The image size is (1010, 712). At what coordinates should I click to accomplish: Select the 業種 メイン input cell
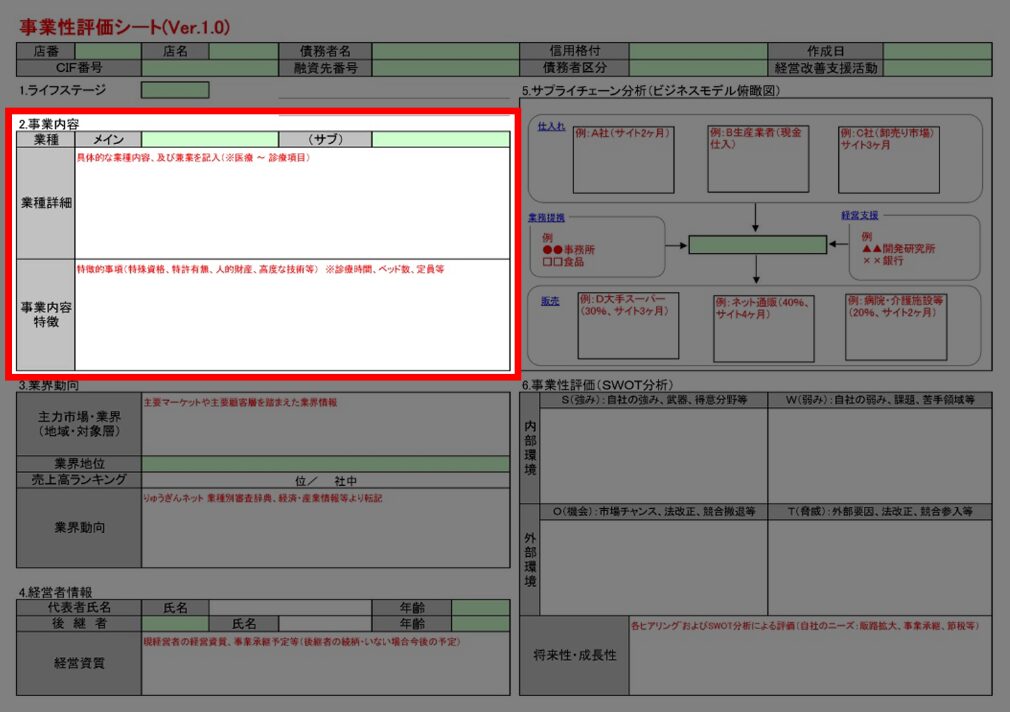point(210,139)
